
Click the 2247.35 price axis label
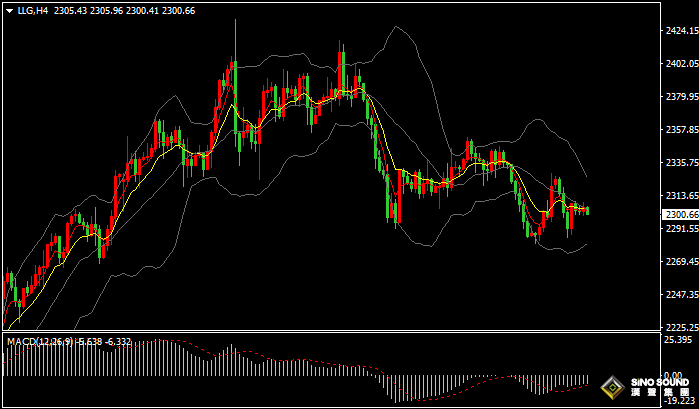[x=680, y=295]
